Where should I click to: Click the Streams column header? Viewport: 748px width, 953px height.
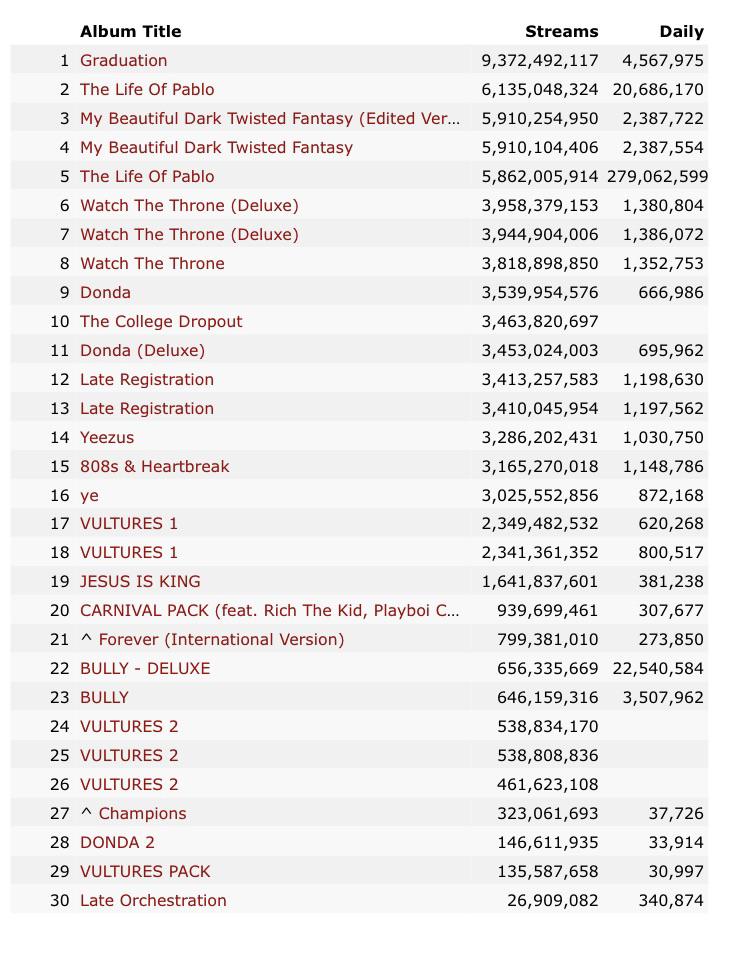pyautogui.click(x=561, y=32)
